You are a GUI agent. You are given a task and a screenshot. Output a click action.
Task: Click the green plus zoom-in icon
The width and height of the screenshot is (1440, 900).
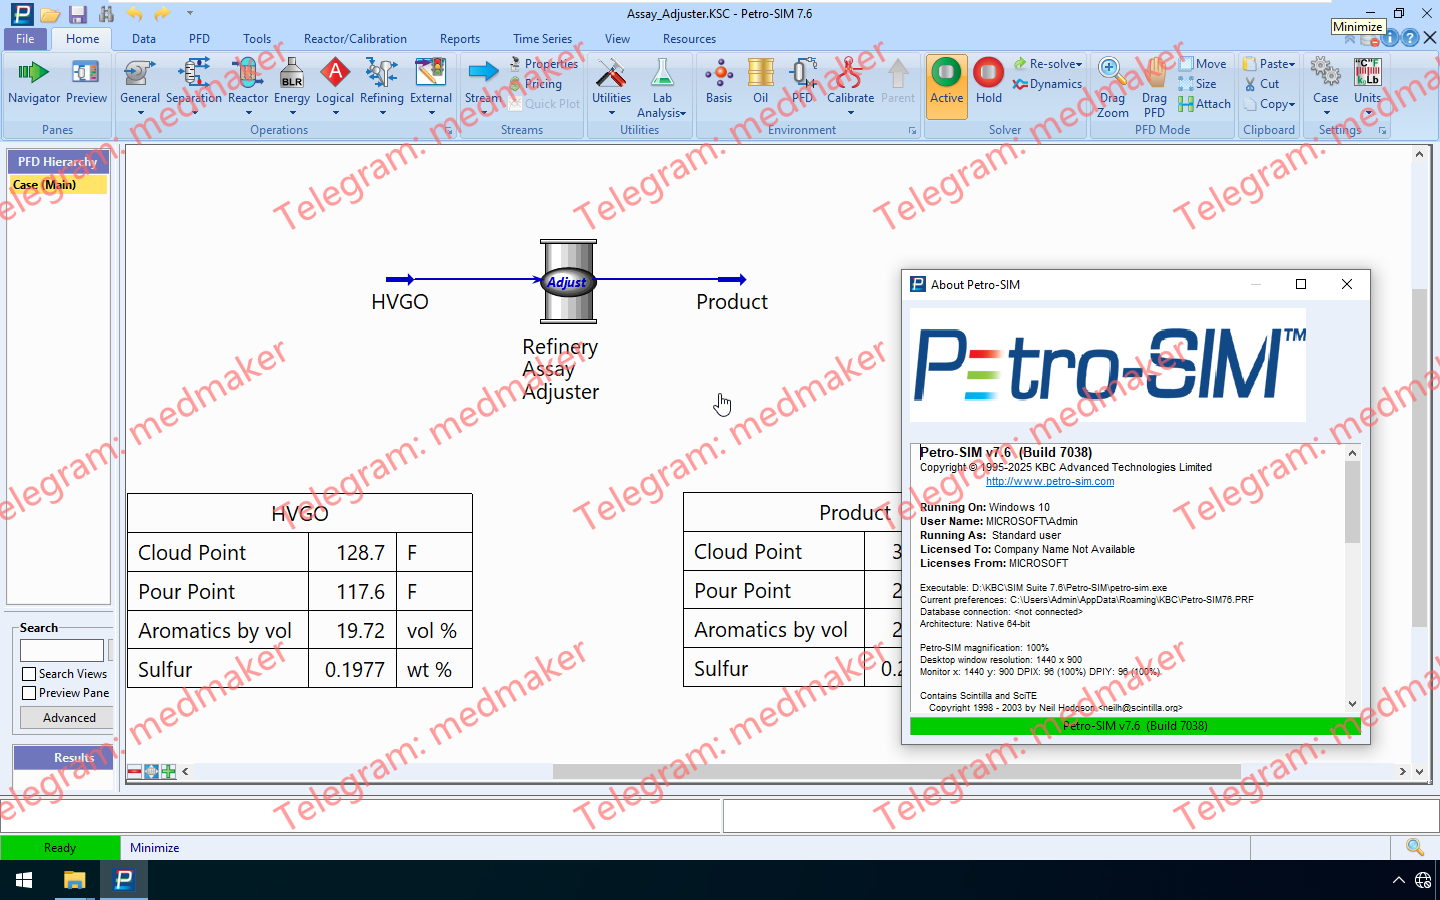click(168, 771)
